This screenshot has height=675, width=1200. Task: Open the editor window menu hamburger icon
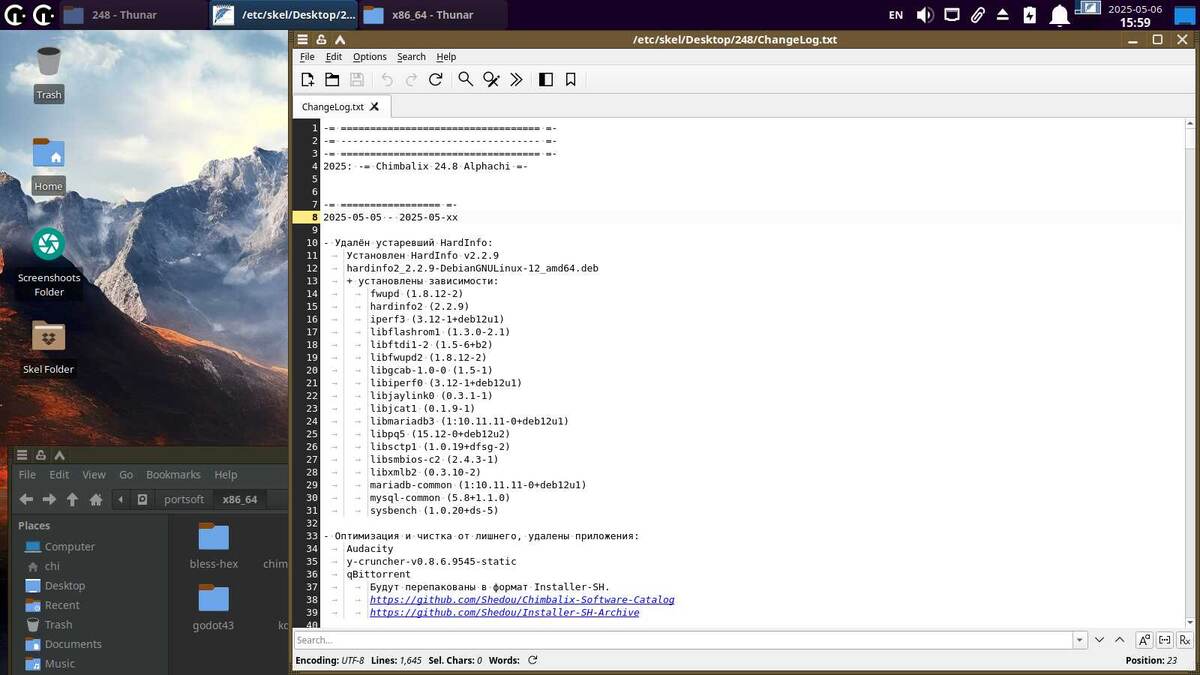coord(303,40)
